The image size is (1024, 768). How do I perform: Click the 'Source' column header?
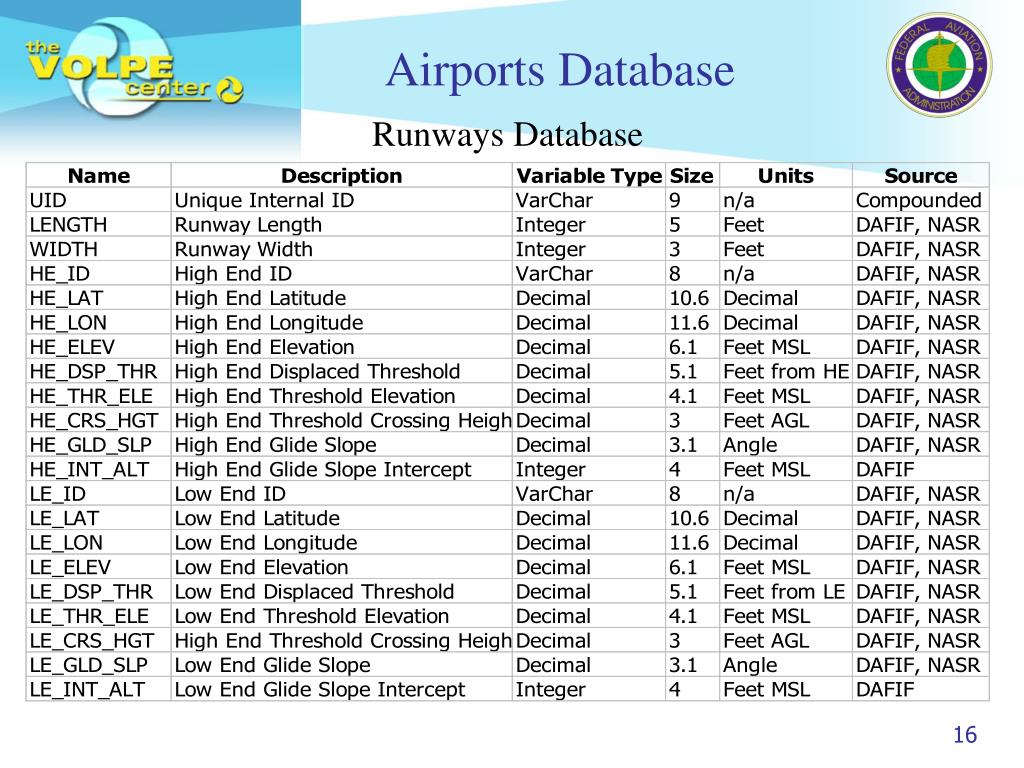pos(921,176)
